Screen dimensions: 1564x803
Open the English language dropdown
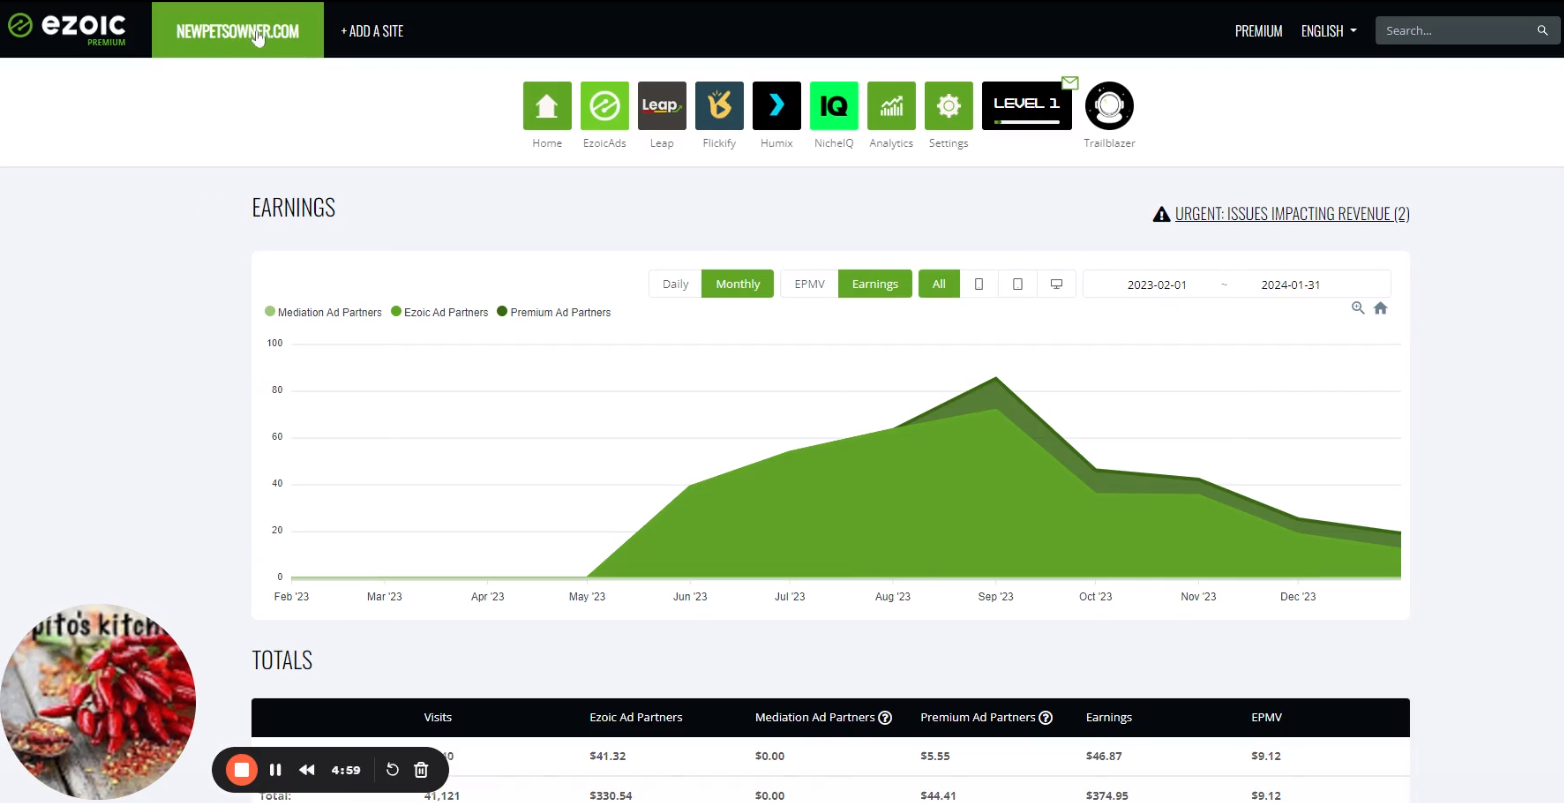coord(1329,31)
